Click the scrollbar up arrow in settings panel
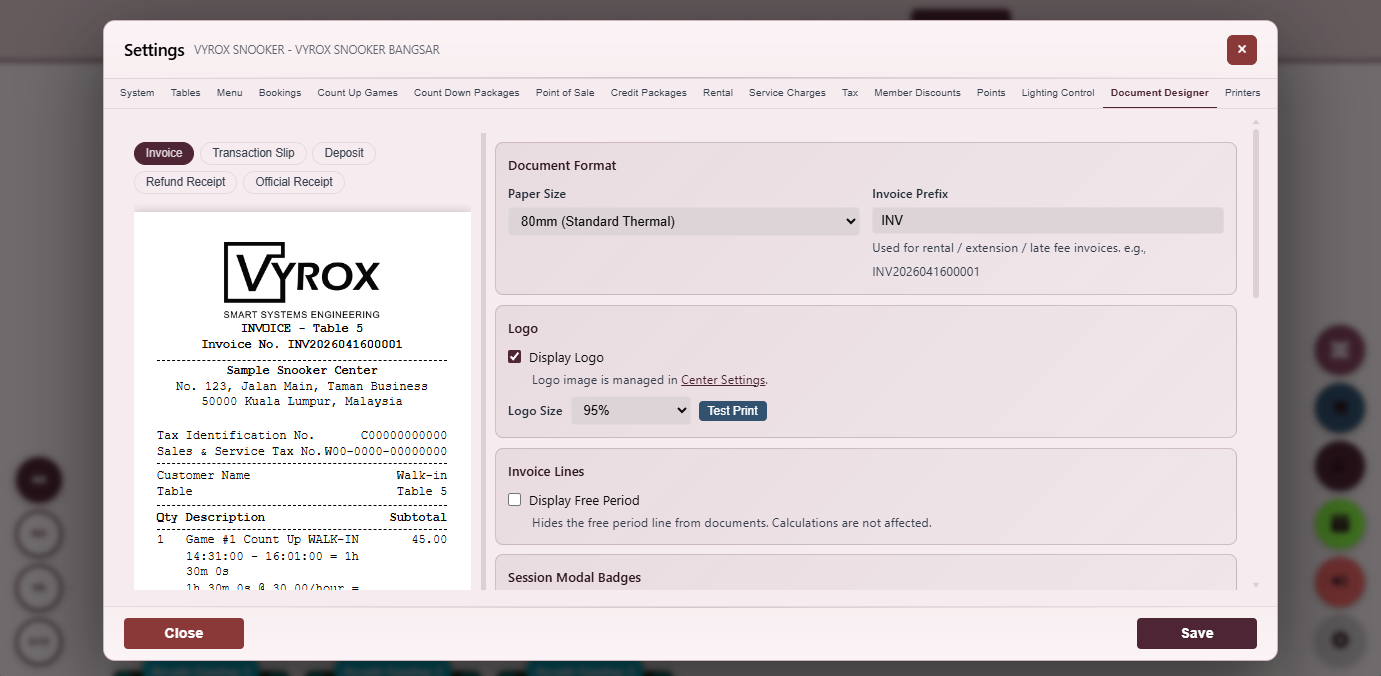The height and width of the screenshot is (676, 1381). click(1256, 123)
